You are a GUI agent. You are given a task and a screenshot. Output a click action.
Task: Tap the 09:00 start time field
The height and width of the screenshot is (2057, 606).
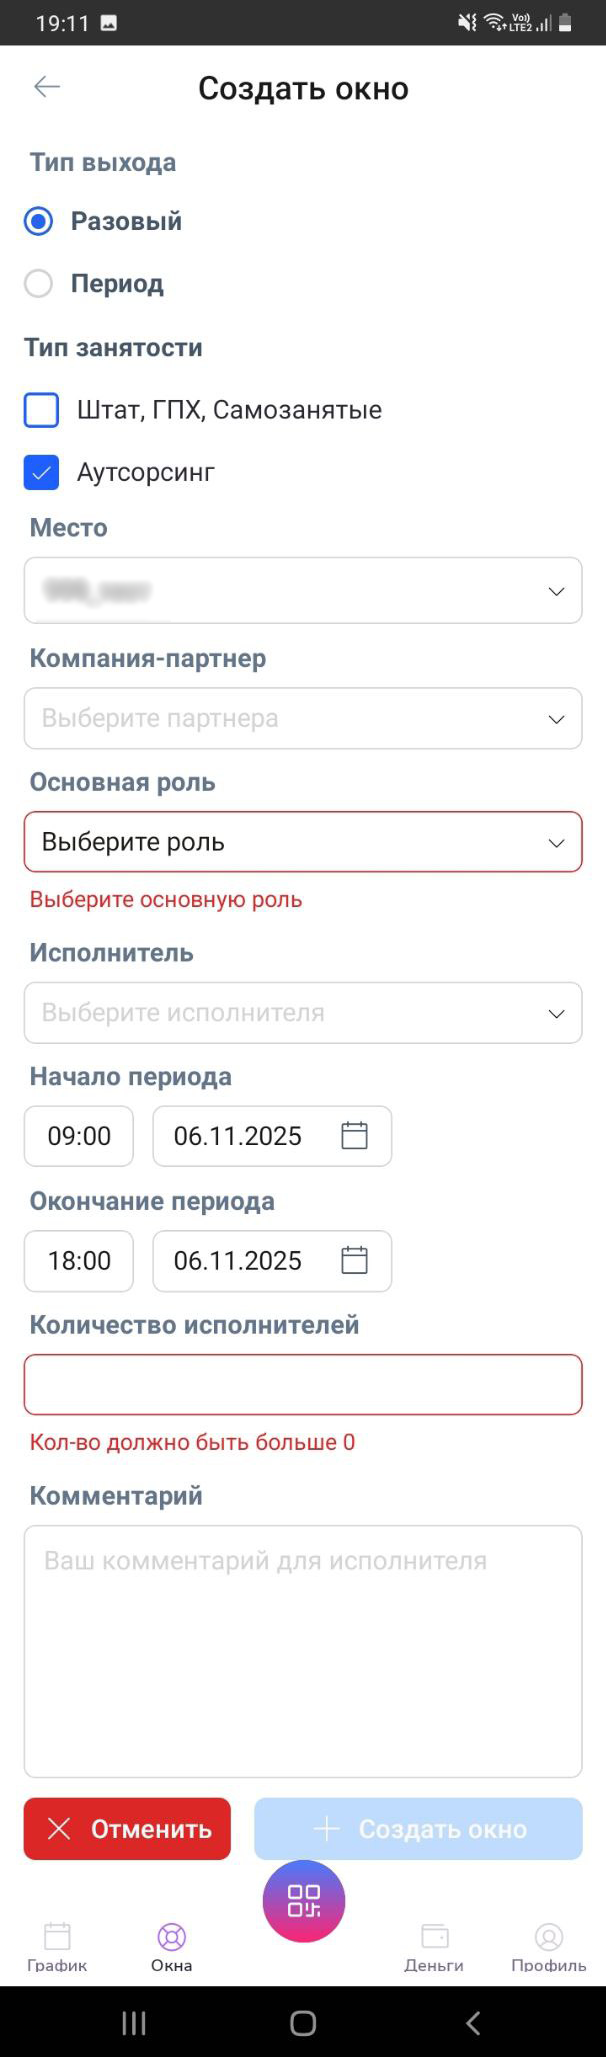point(79,1136)
